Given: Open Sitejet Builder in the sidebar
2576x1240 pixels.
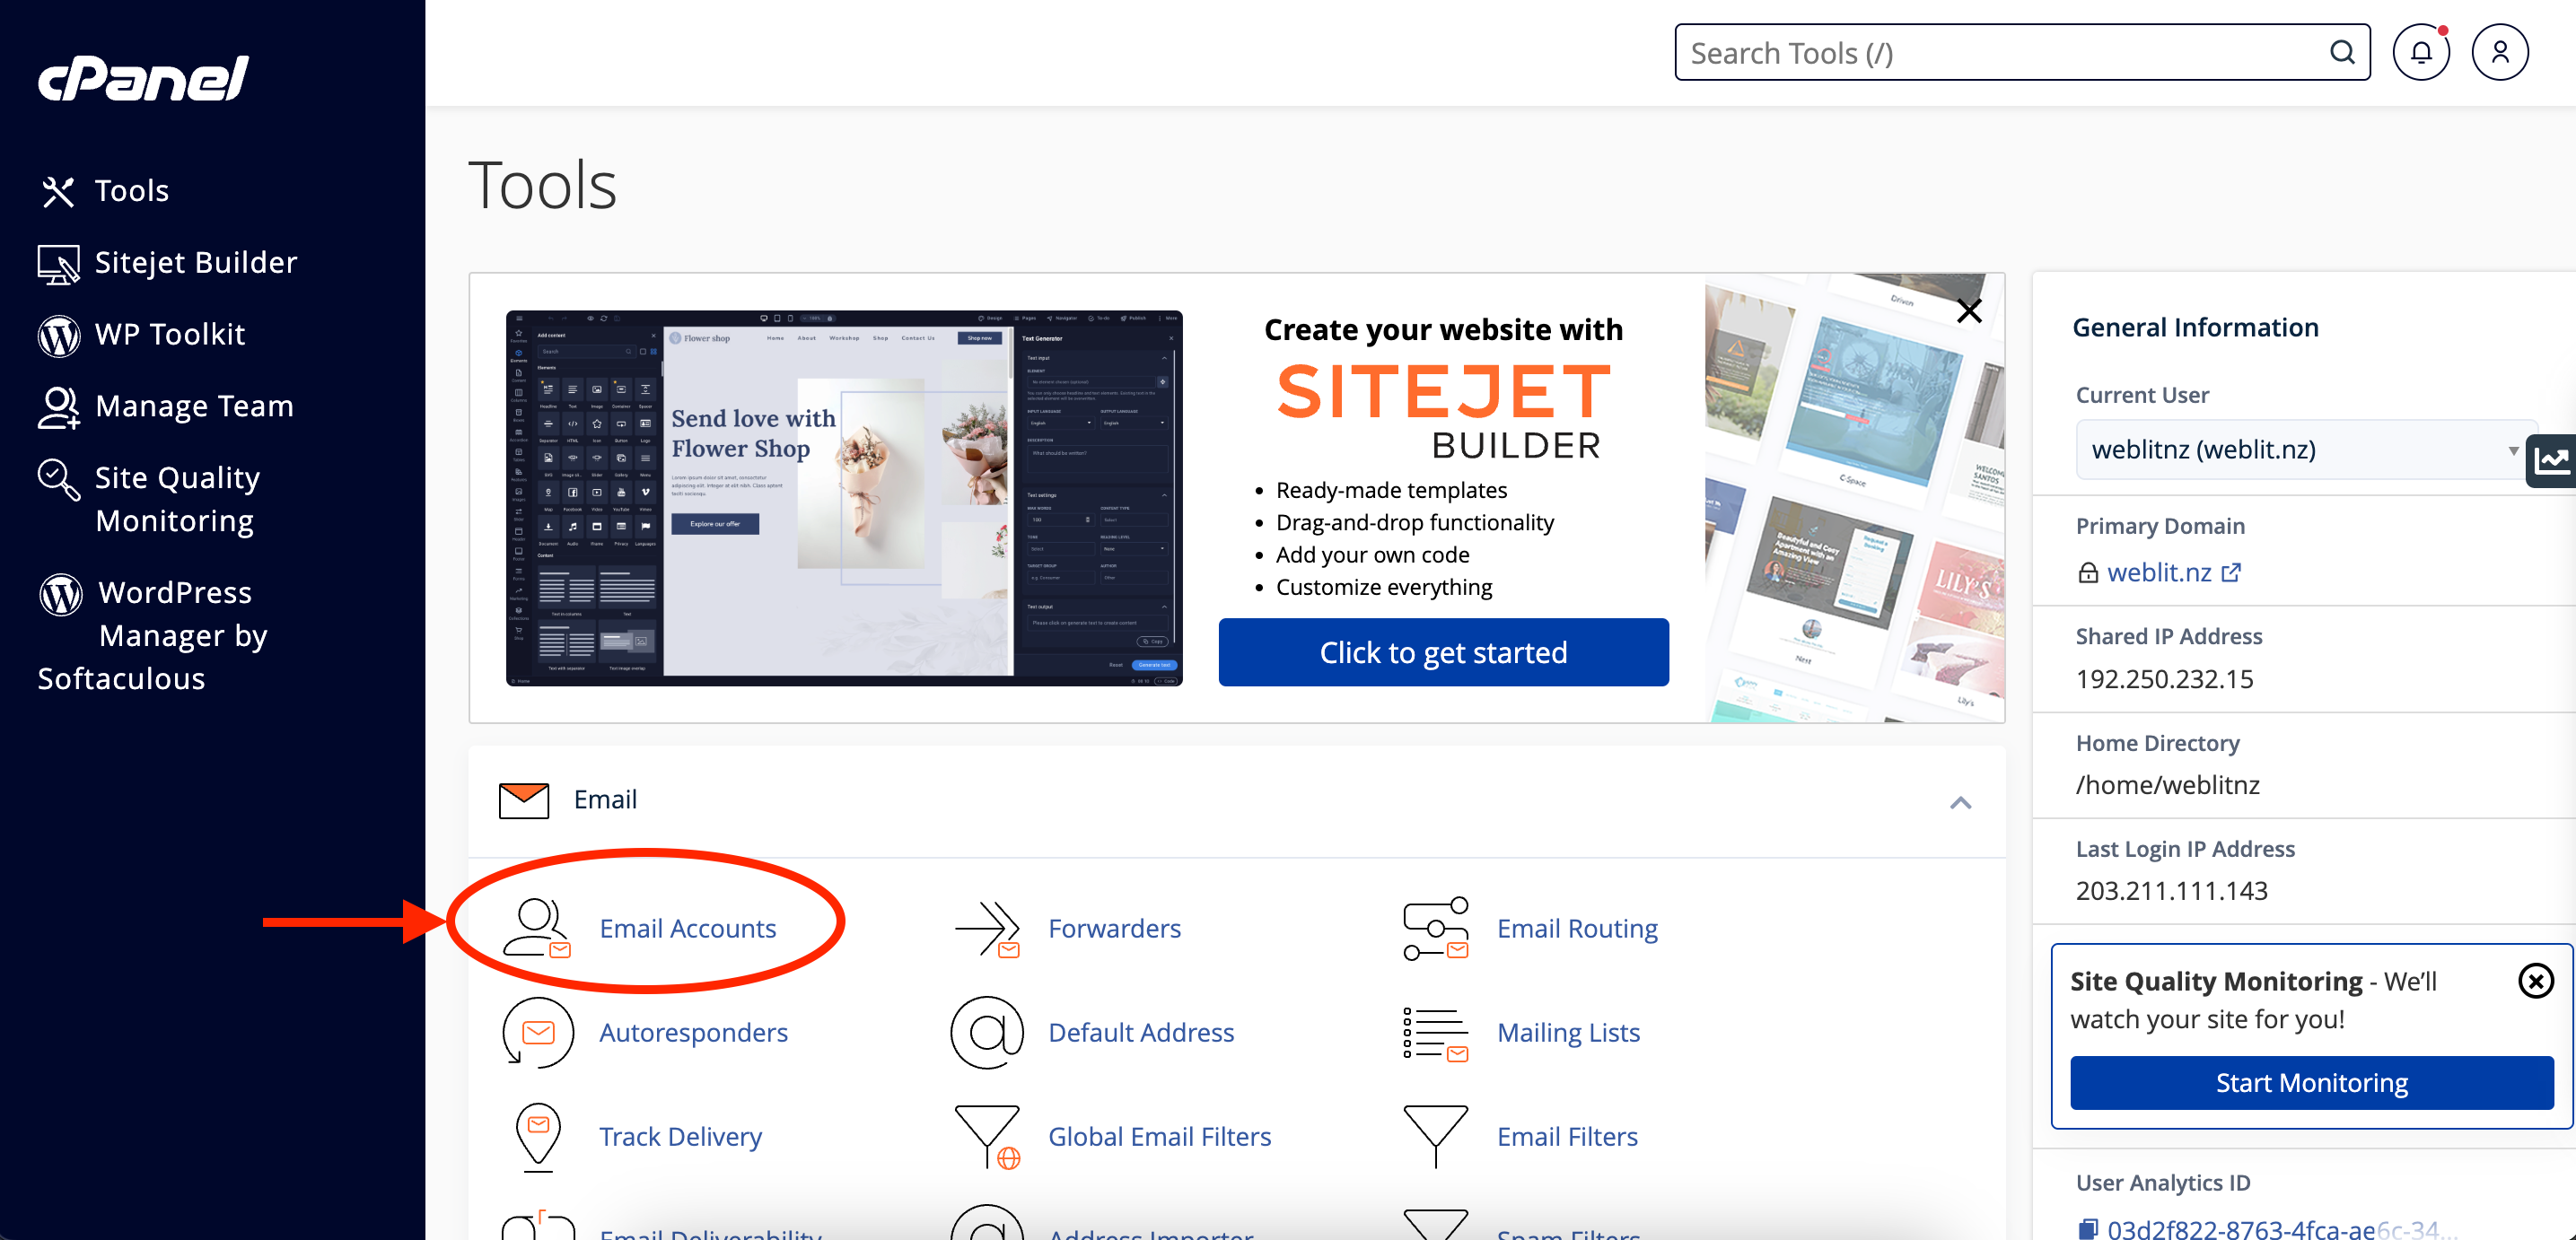Looking at the screenshot, I should point(195,262).
